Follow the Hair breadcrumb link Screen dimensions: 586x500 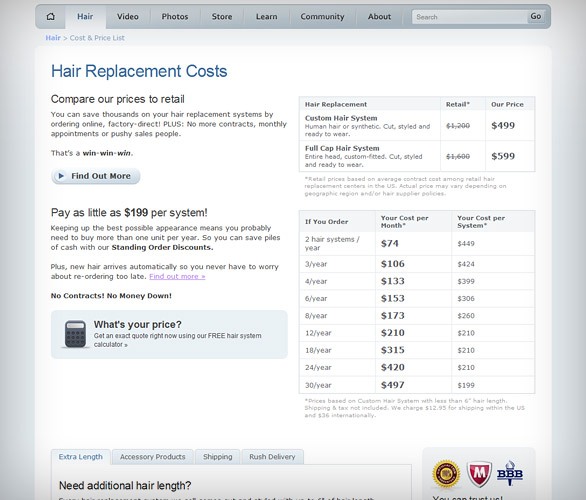[53, 38]
